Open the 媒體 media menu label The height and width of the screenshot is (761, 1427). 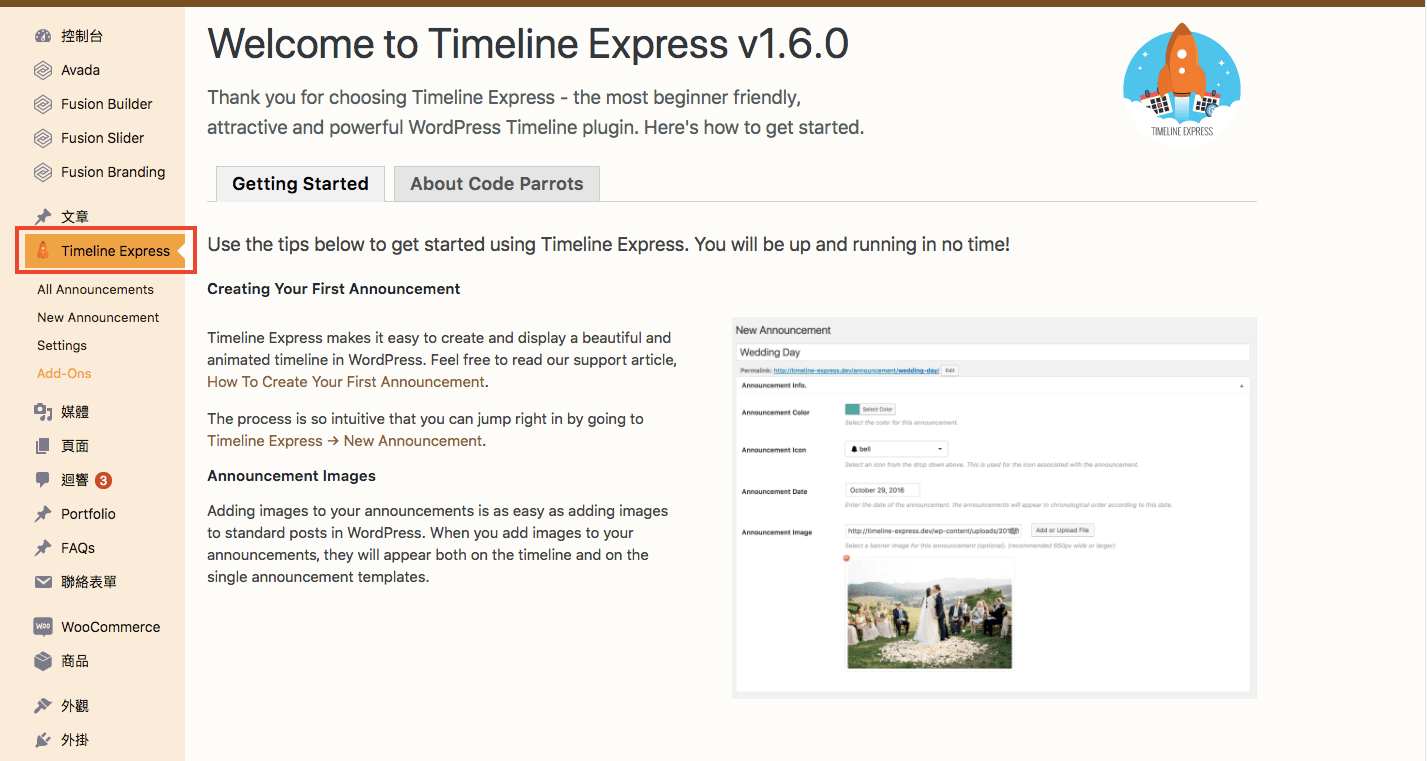[75, 412]
